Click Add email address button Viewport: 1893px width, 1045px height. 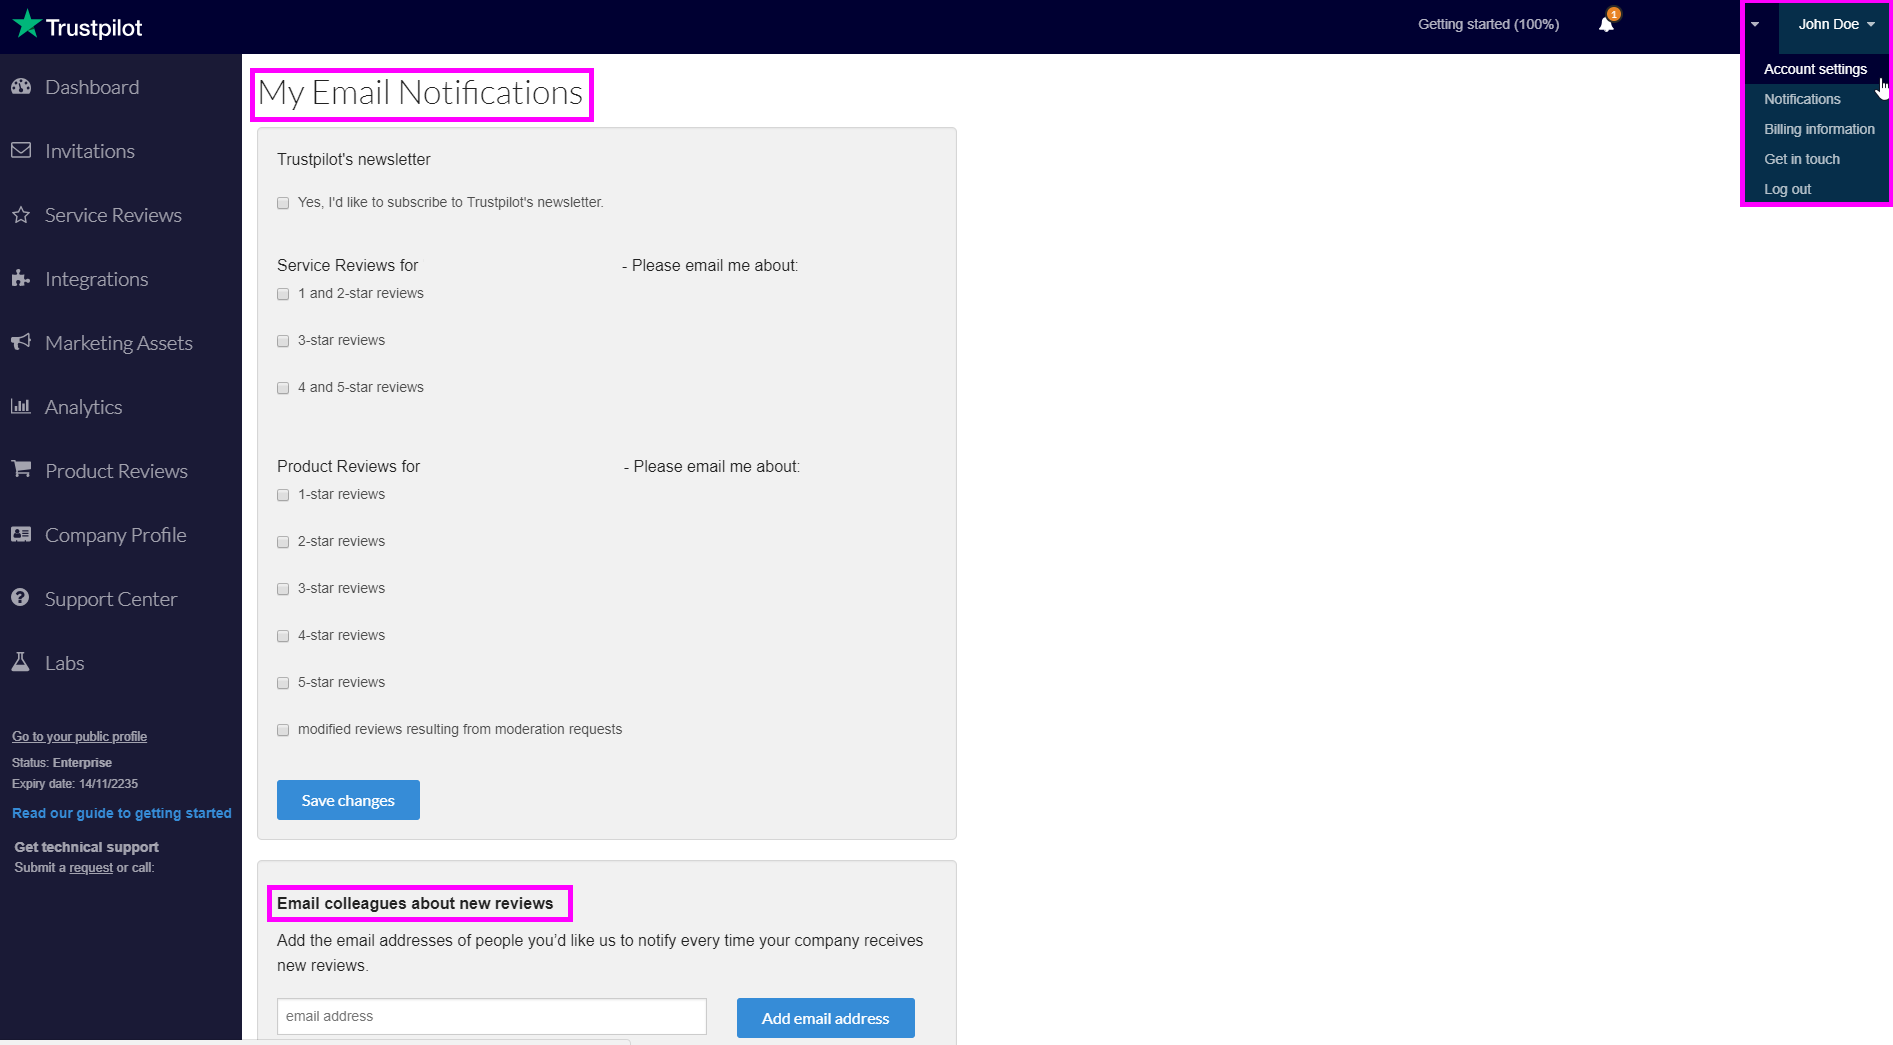(x=826, y=1018)
